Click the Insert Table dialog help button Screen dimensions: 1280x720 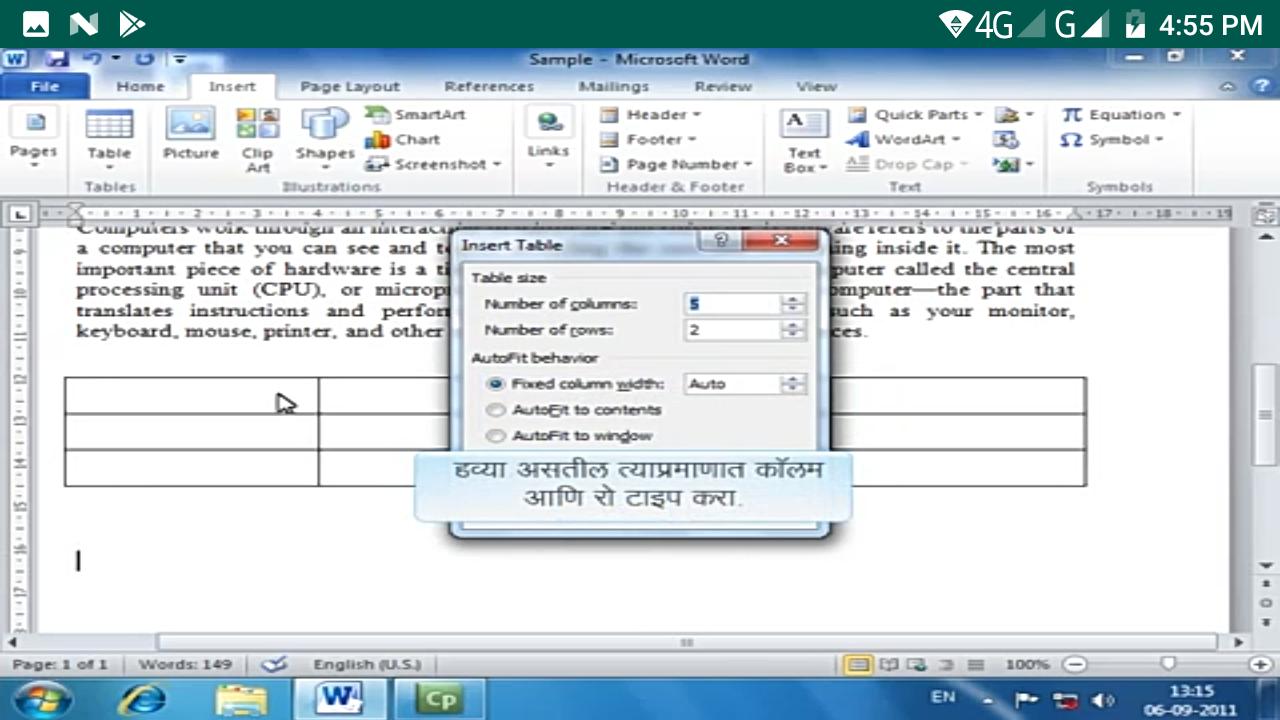720,241
